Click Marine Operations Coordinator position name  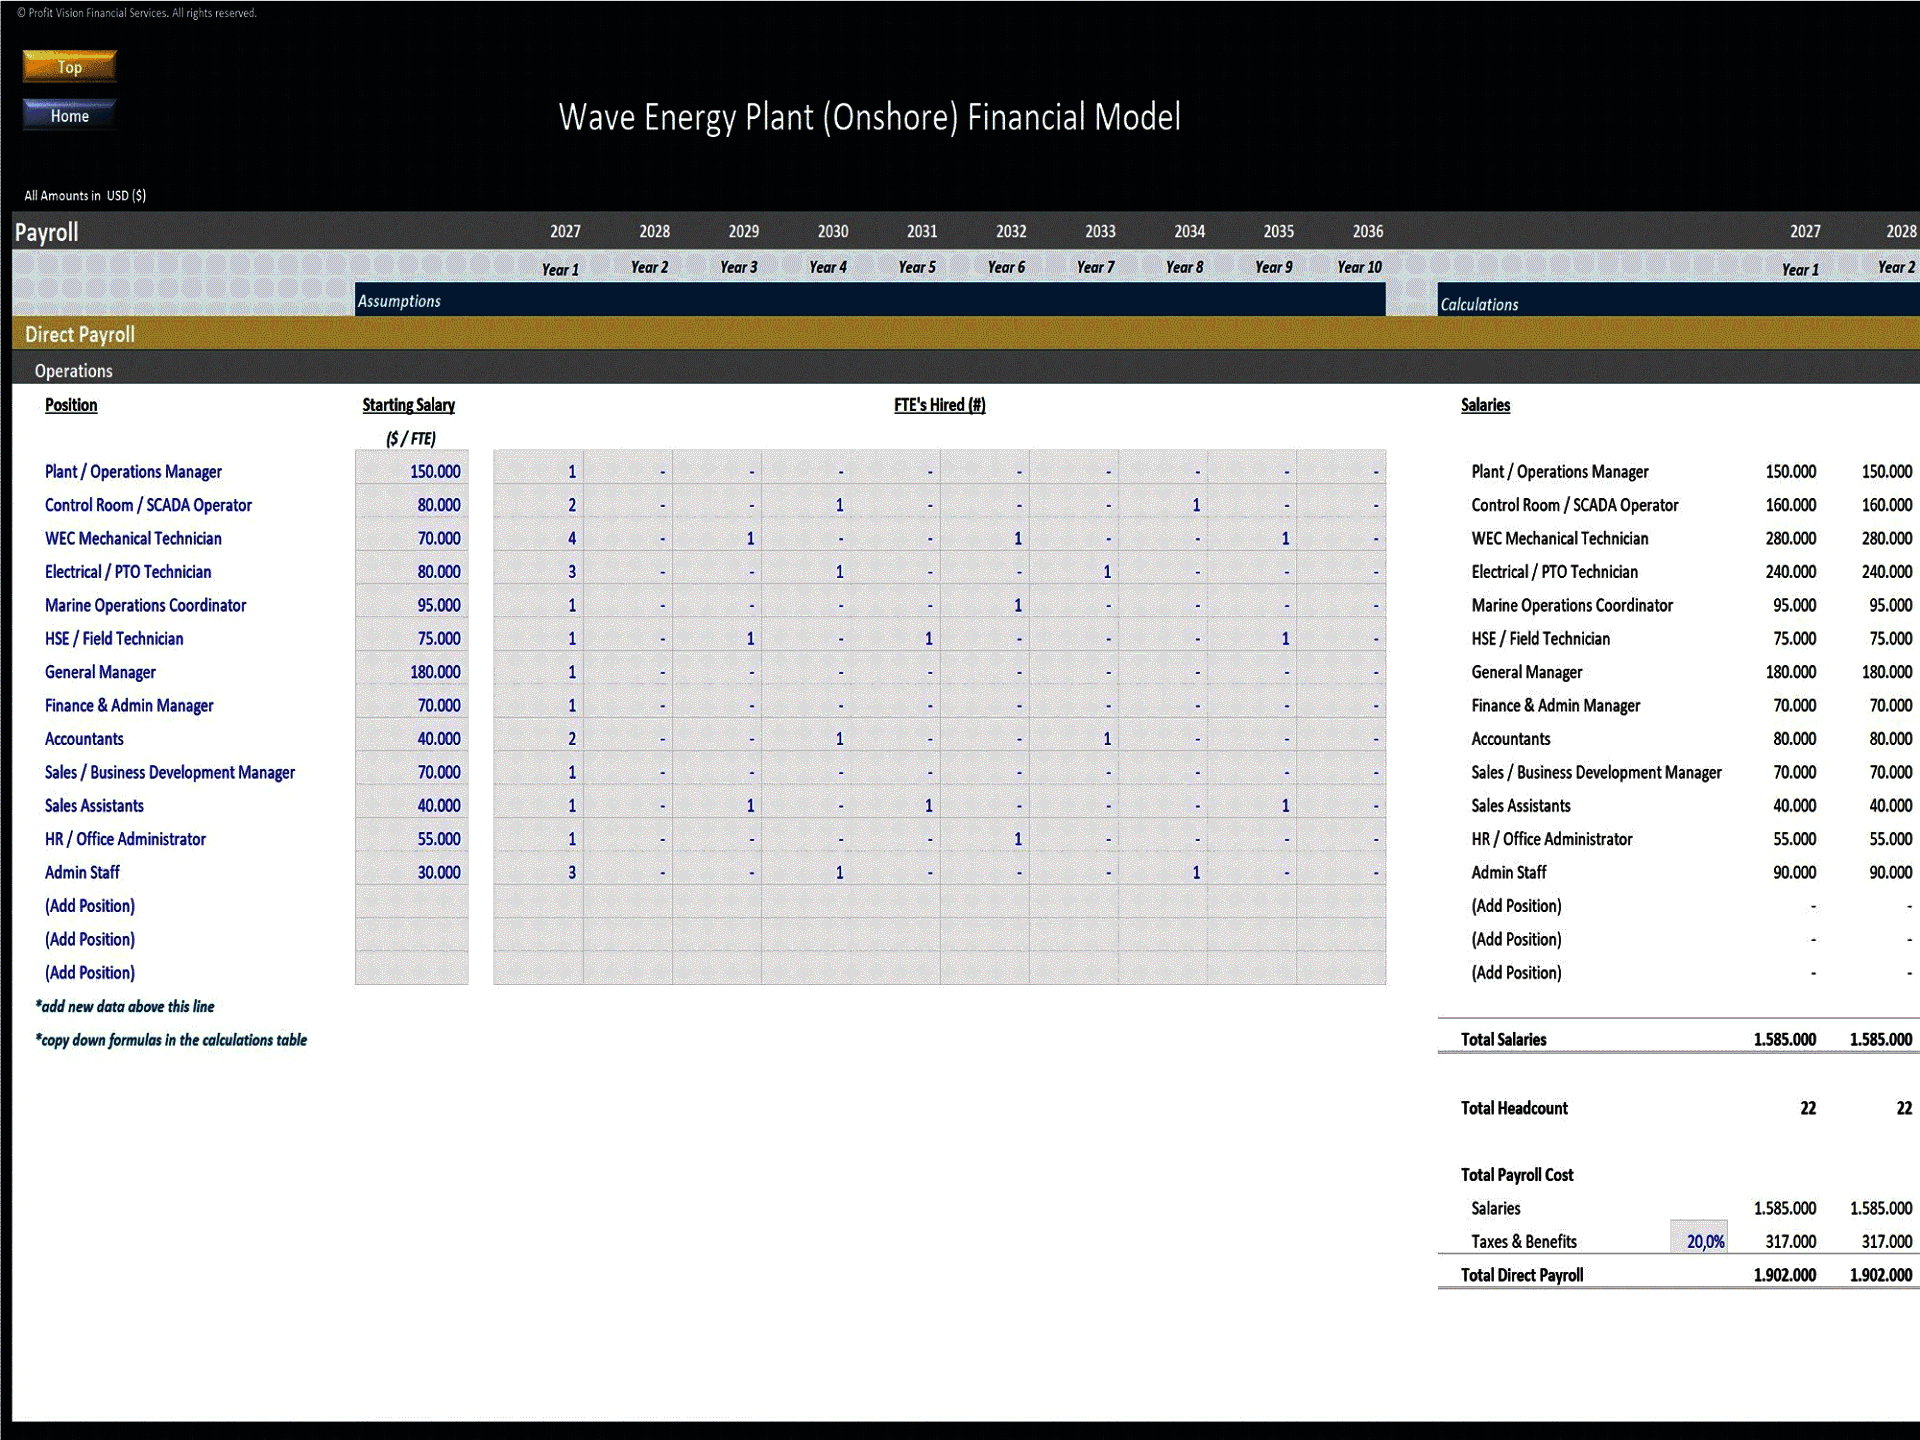(x=145, y=605)
